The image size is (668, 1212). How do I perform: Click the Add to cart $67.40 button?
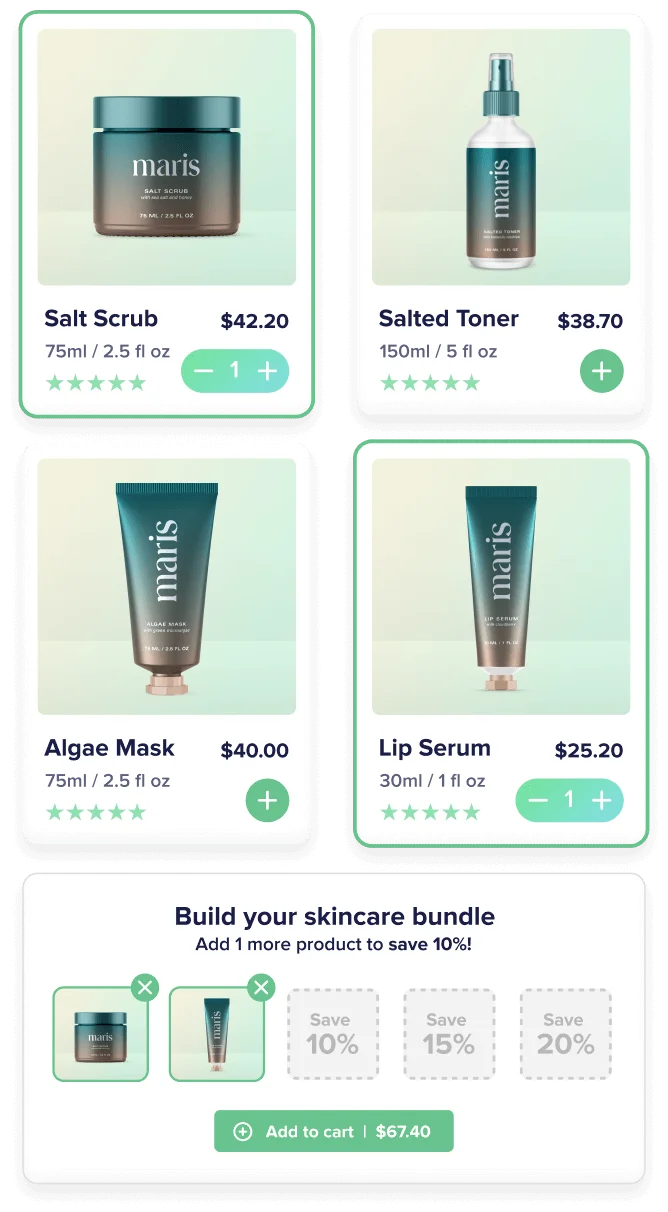[x=334, y=1131]
